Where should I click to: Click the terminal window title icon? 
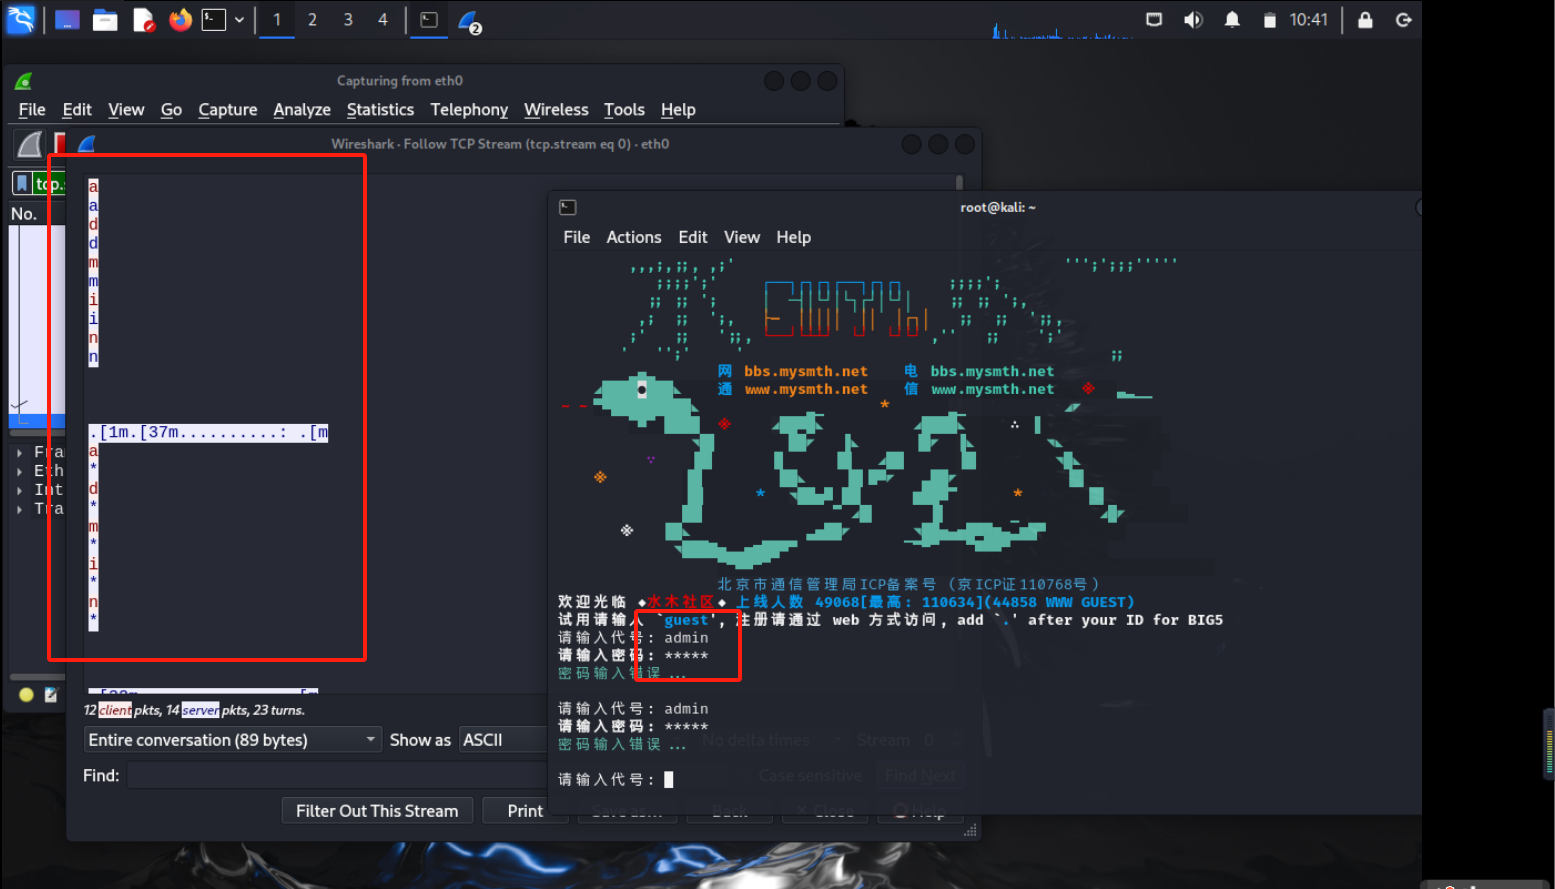point(568,207)
